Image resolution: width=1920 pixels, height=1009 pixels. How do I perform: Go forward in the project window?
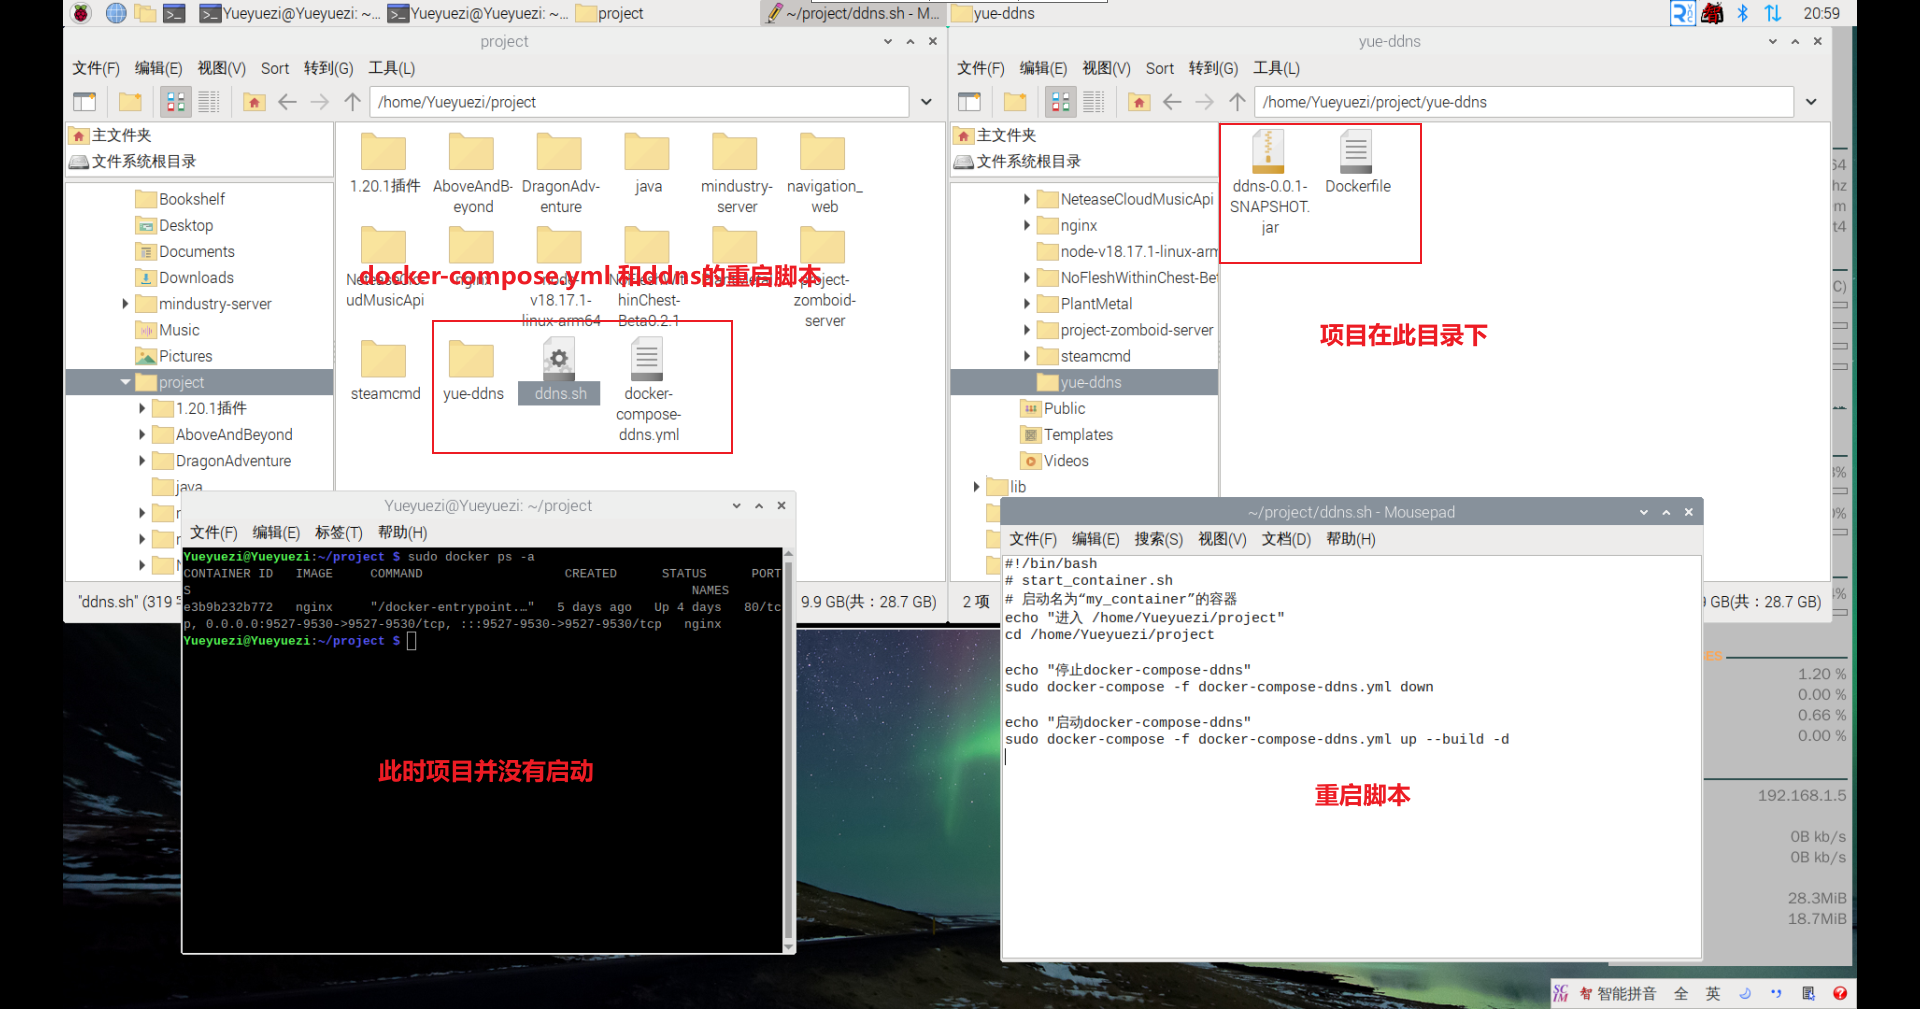pyautogui.click(x=319, y=102)
